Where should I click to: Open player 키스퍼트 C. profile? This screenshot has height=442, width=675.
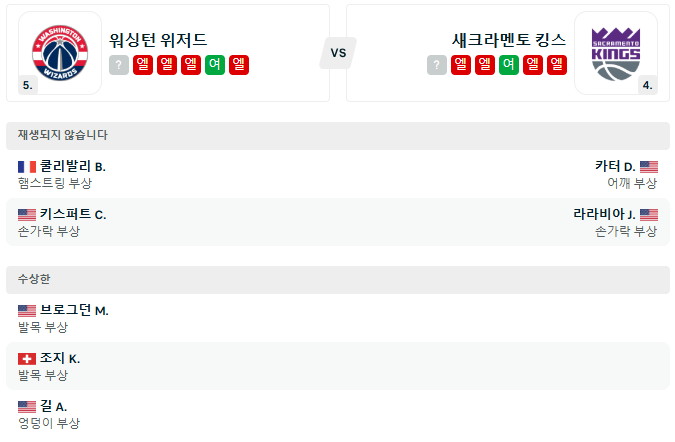tap(73, 214)
